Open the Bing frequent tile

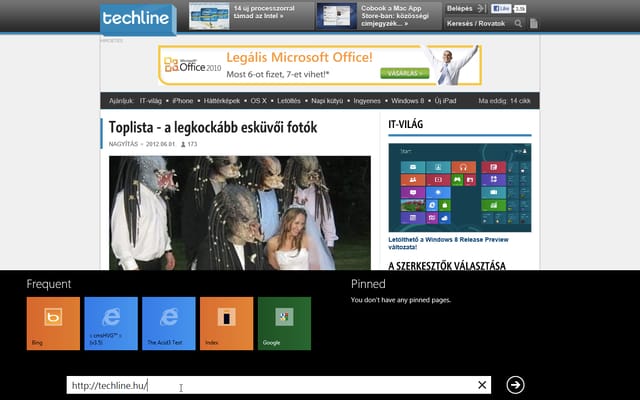pyautogui.click(x=53, y=323)
